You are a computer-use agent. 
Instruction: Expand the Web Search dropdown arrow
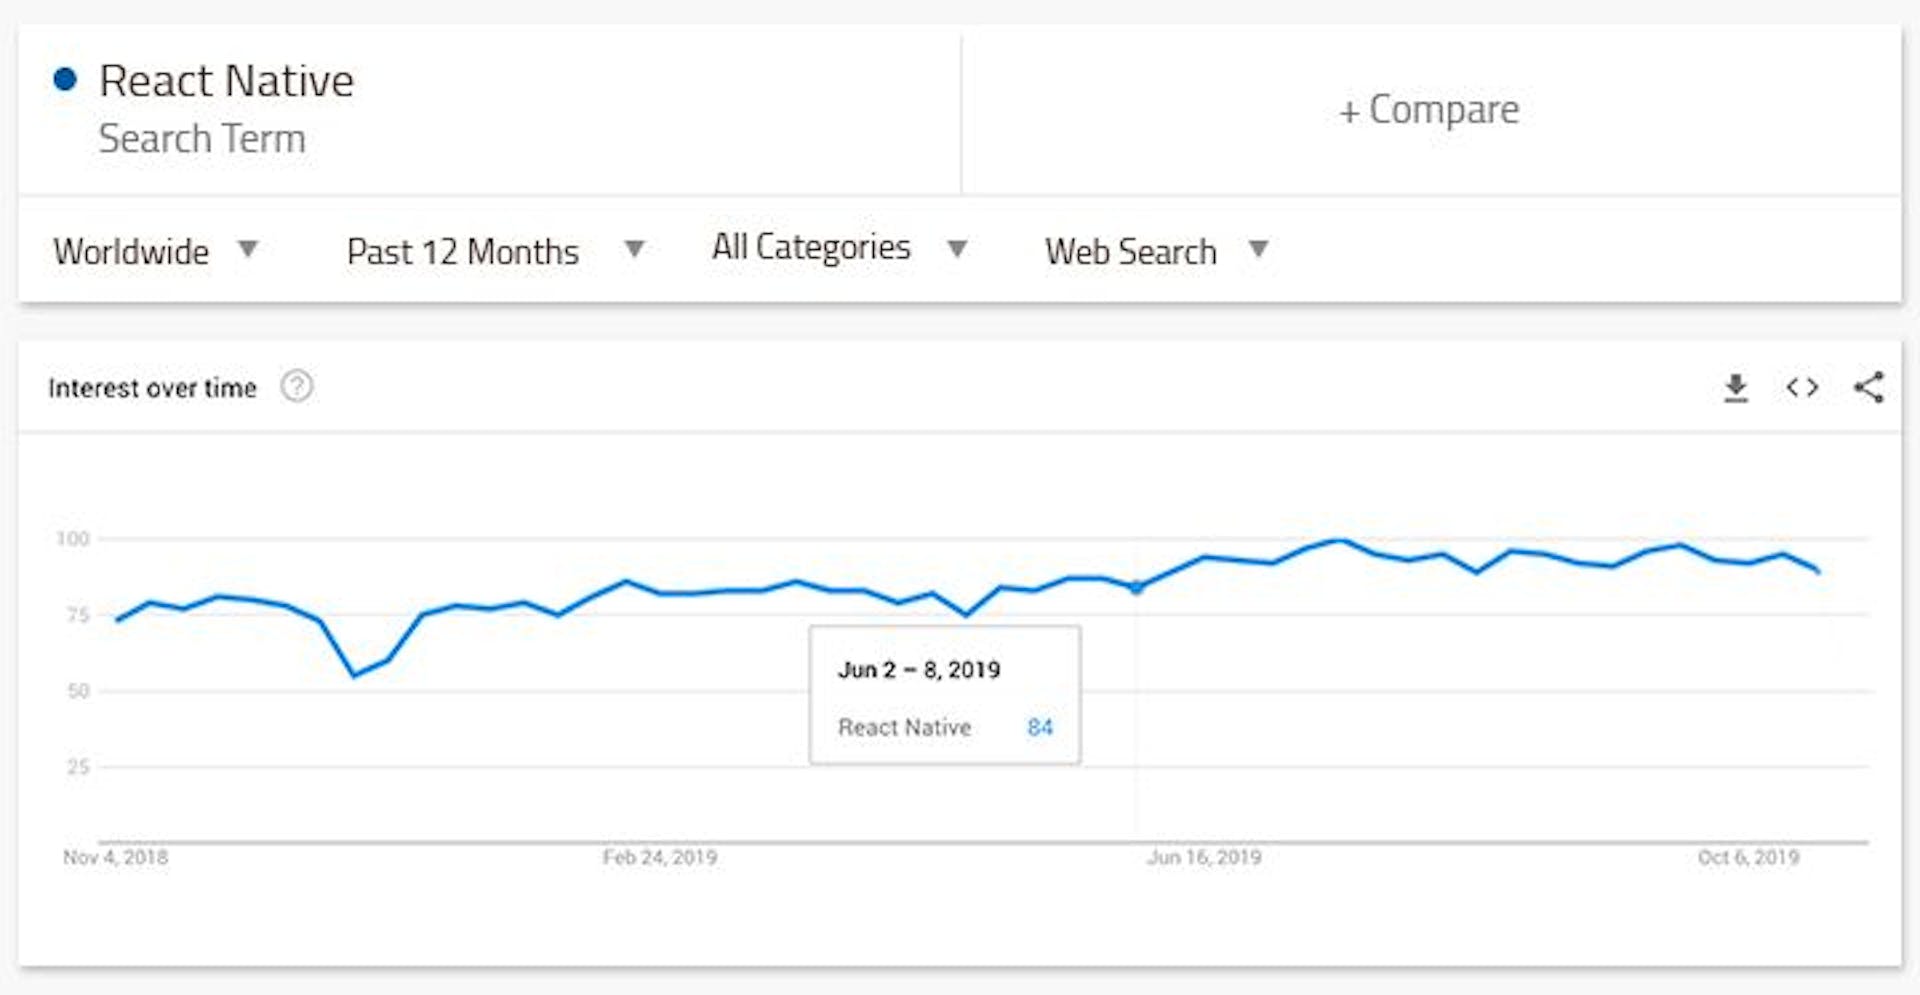pyautogui.click(x=1258, y=249)
